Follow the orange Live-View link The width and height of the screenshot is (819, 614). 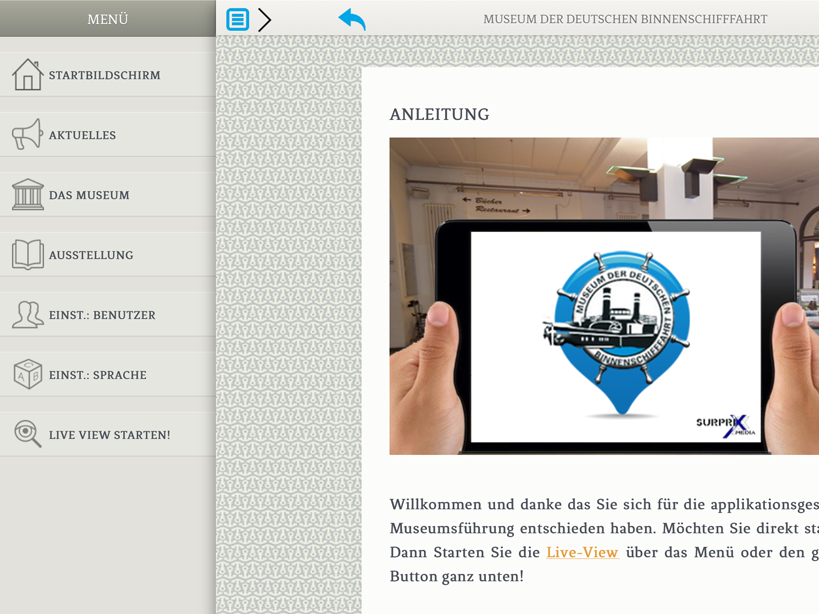tap(582, 552)
